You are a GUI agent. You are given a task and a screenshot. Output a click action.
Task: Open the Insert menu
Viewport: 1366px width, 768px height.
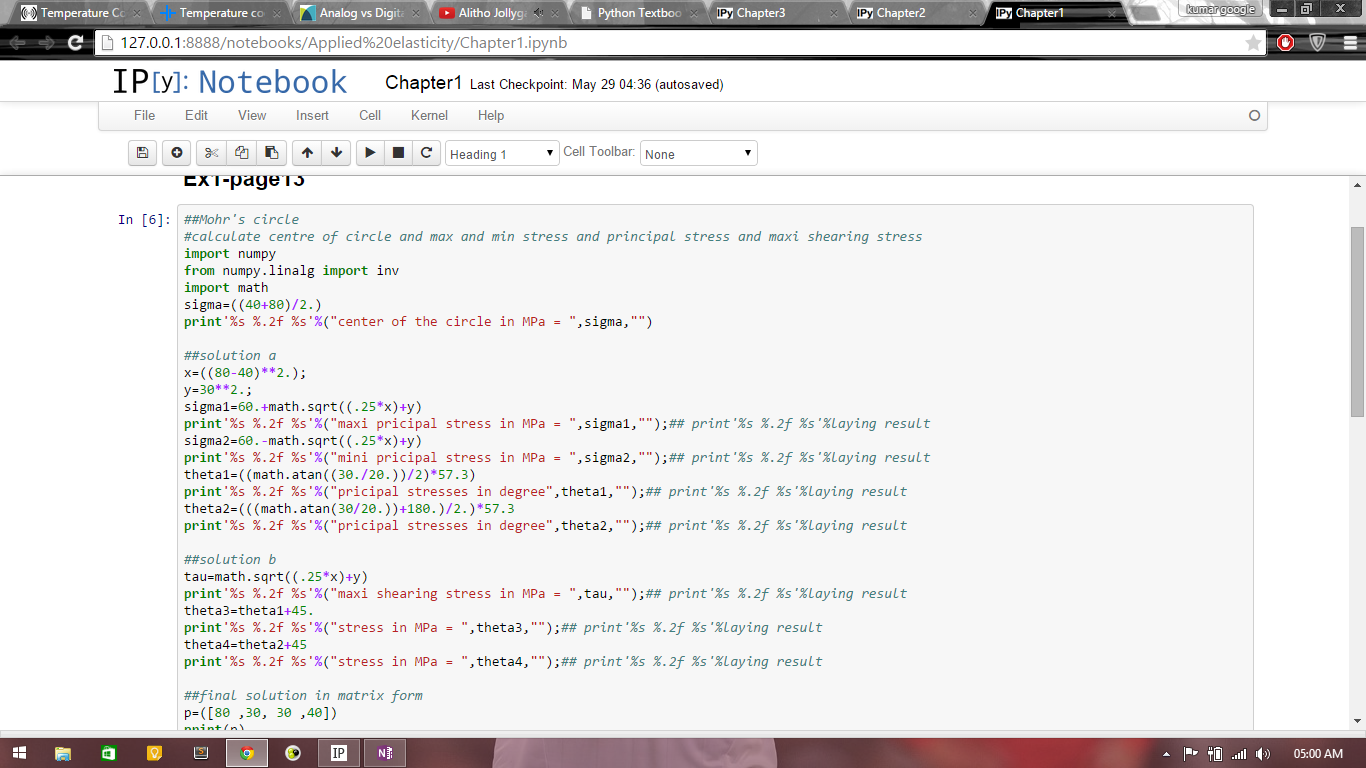(312, 115)
